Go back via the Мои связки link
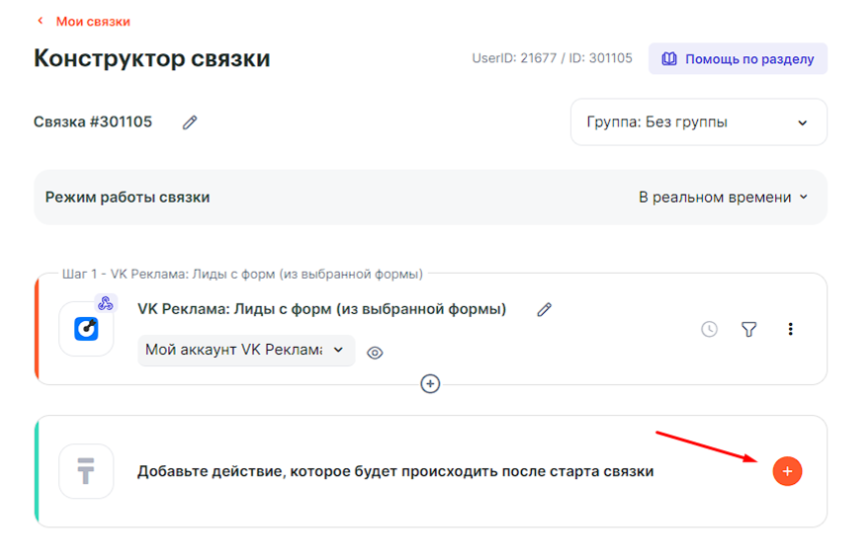Screen dimensions: 865x548 click(x=90, y=21)
